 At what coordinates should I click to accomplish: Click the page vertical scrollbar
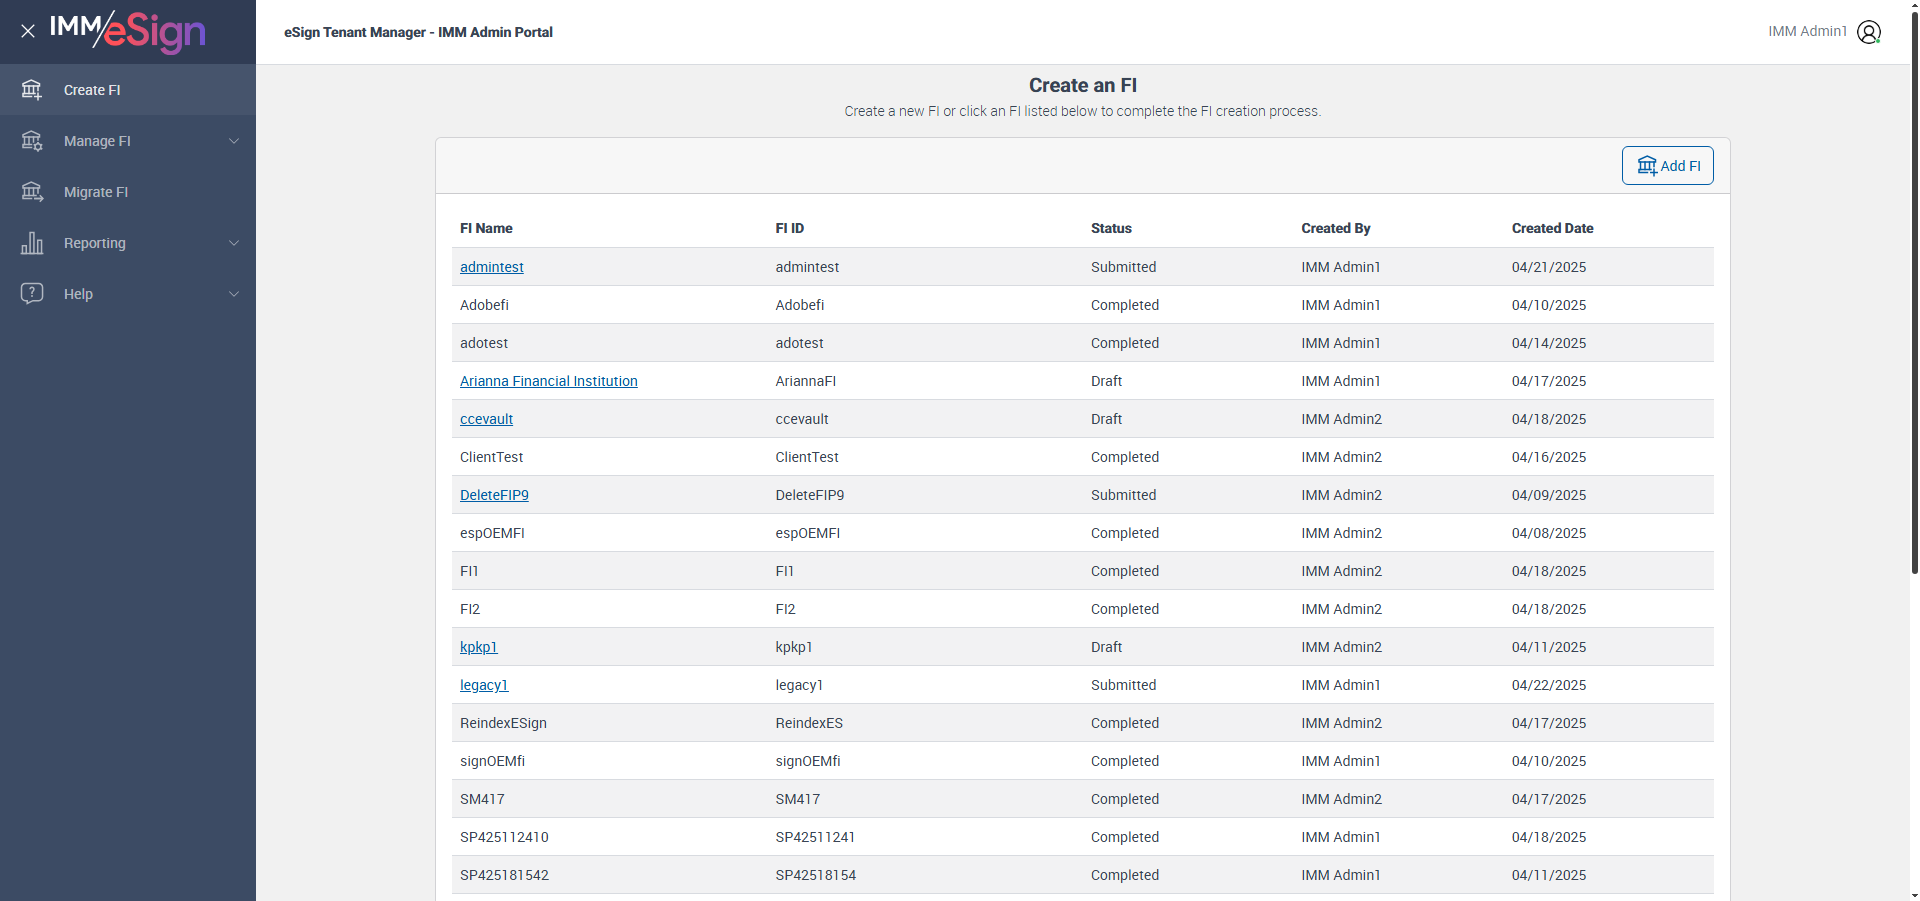(1914, 300)
